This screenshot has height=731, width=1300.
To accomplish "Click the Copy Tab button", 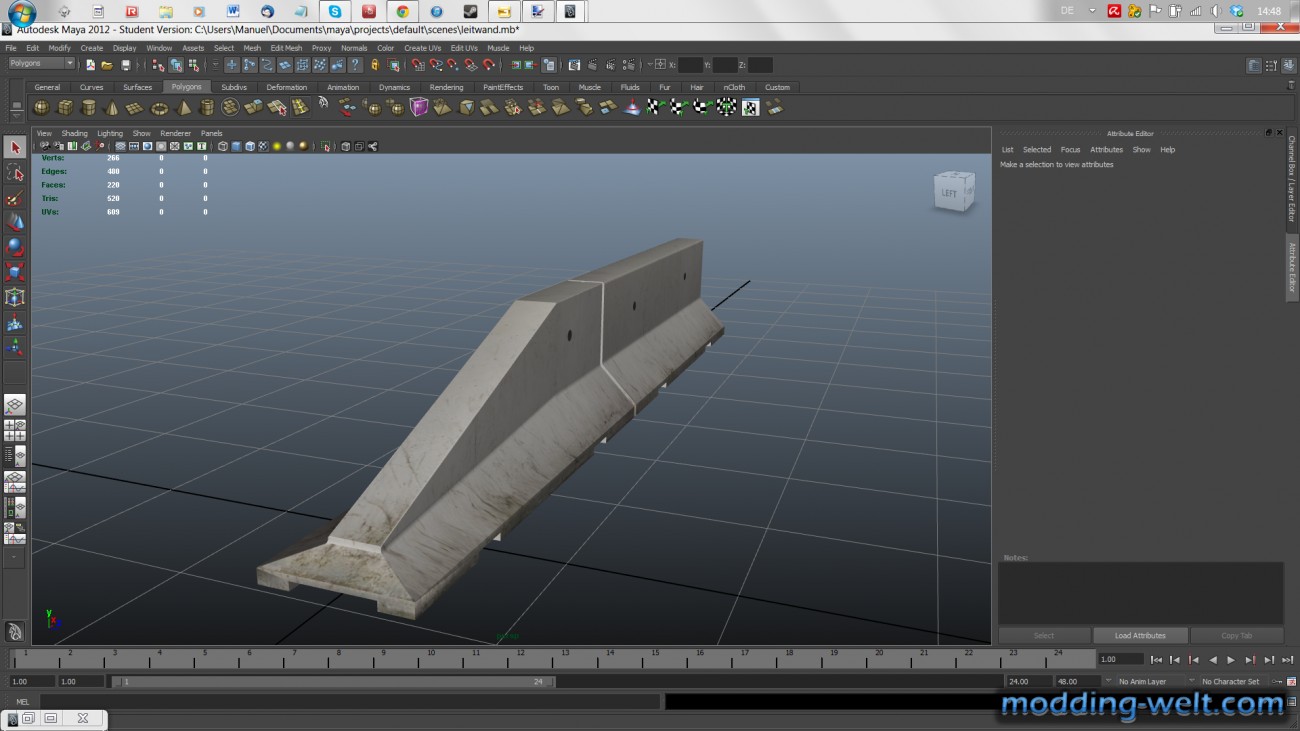I will pyautogui.click(x=1236, y=635).
